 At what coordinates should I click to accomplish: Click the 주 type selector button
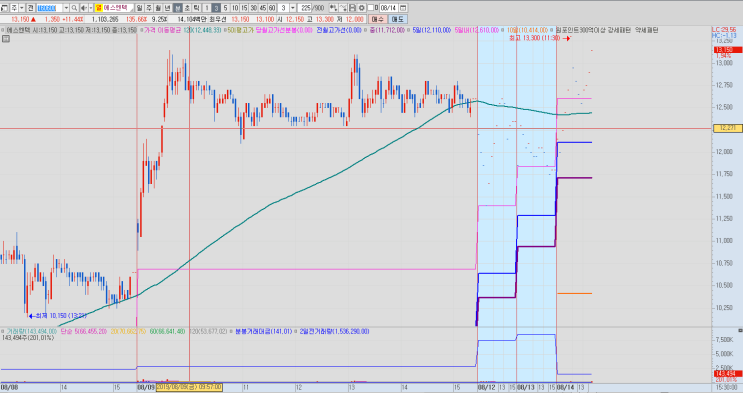[14, 8]
